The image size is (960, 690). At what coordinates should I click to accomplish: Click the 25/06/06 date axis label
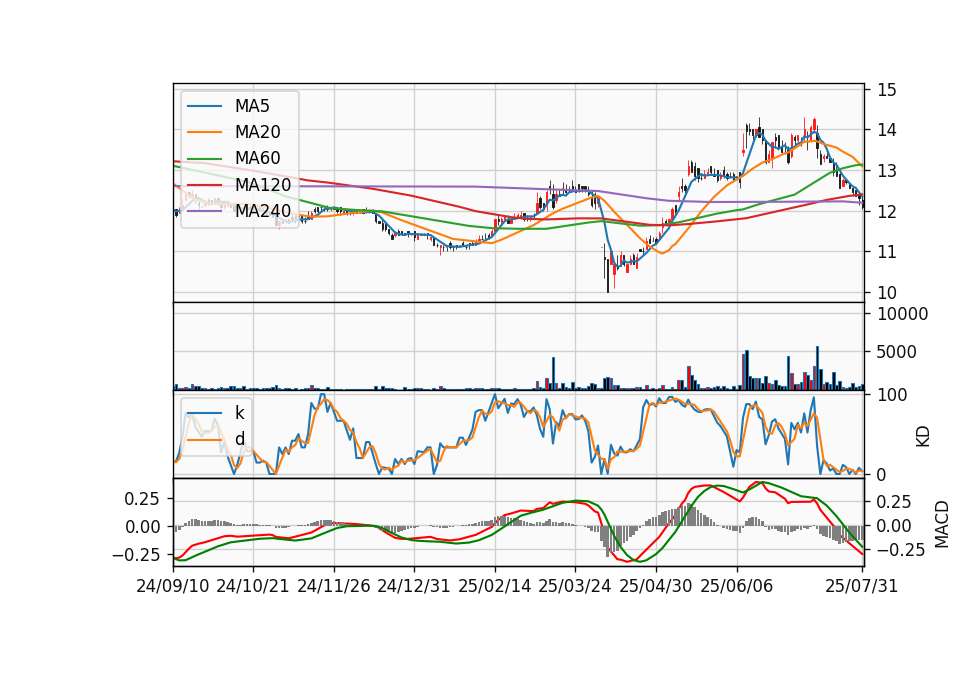737,586
